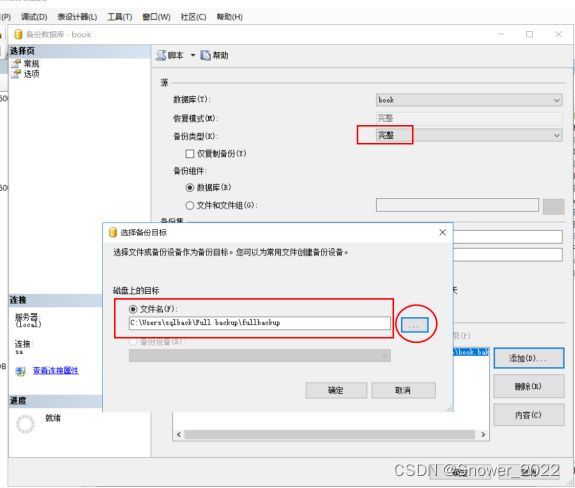Open the Database (数据库) dropdown showing book
This screenshot has height=488, width=575.
coord(469,100)
